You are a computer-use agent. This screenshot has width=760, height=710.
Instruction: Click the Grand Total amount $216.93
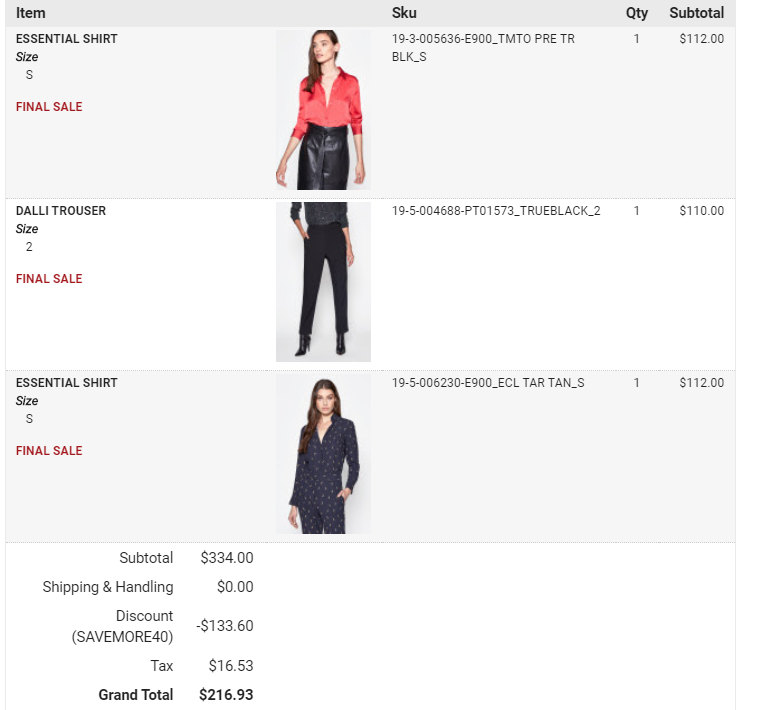coord(226,694)
